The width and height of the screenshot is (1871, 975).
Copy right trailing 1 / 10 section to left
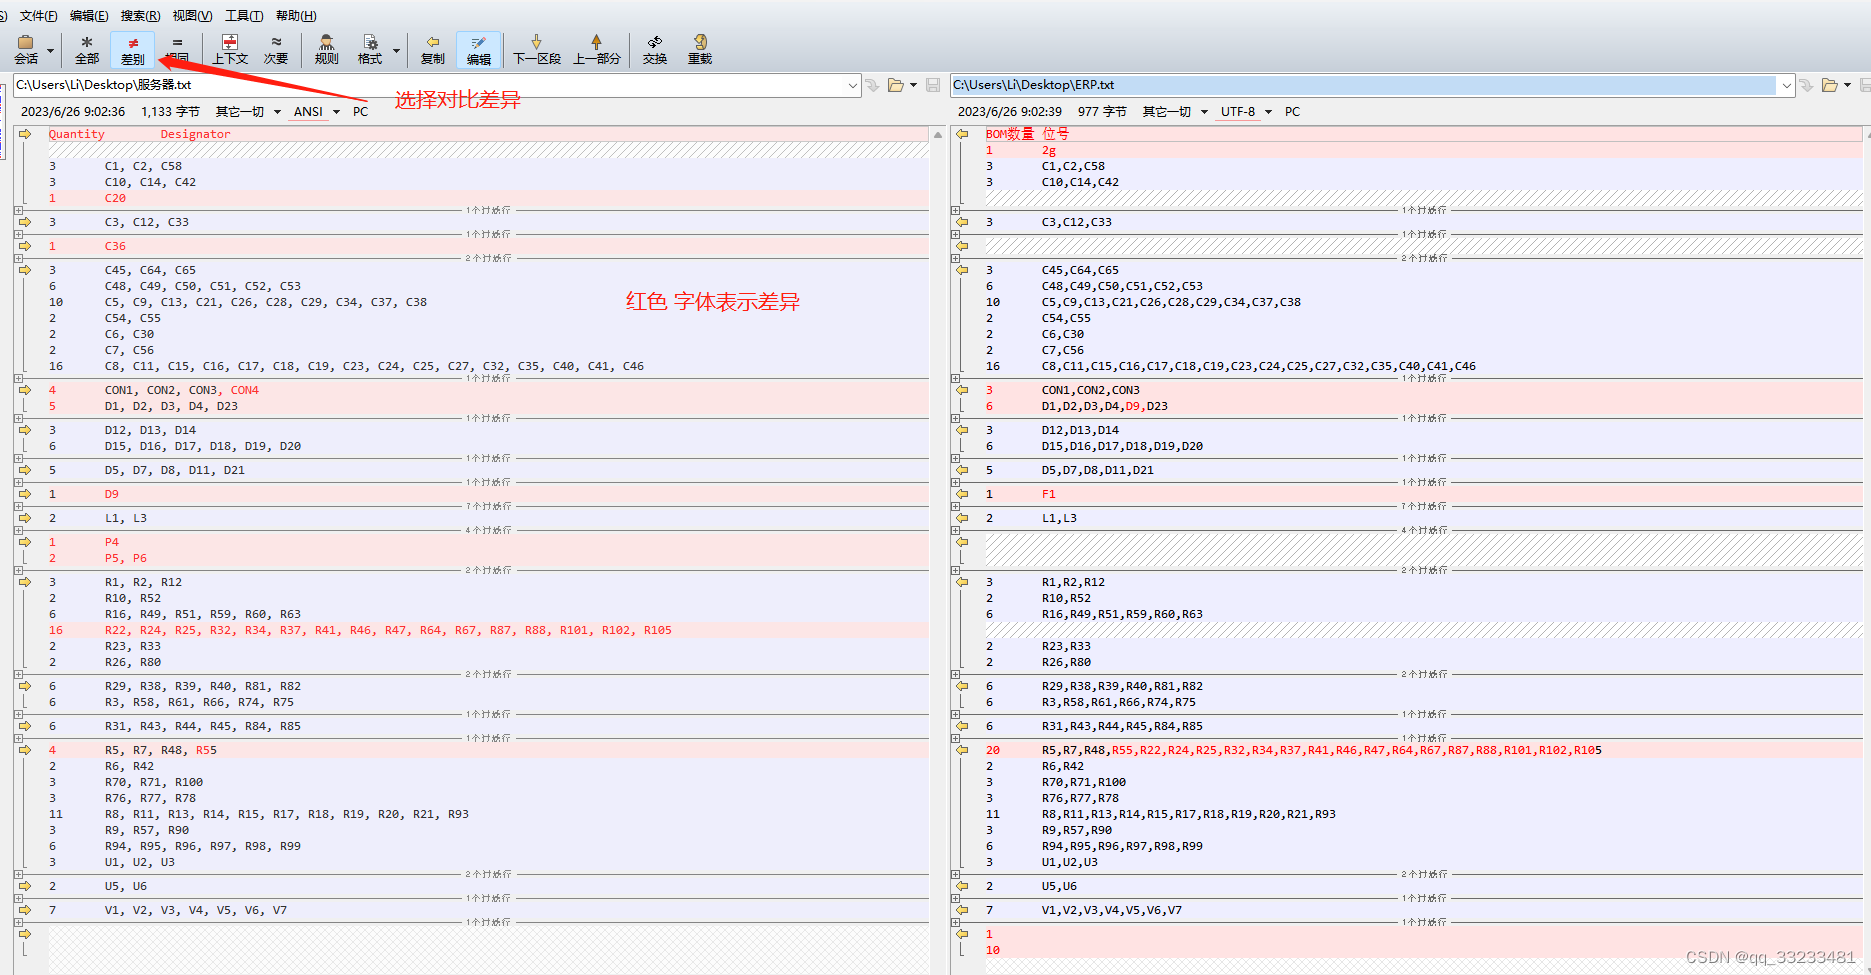point(962,934)
